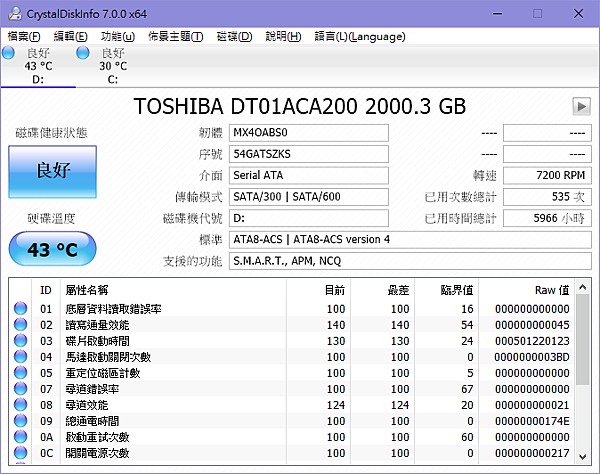Screen dimensions: 600x474
Task: Select the 啟動重試次數 attribute row
Action: point(292,437)
